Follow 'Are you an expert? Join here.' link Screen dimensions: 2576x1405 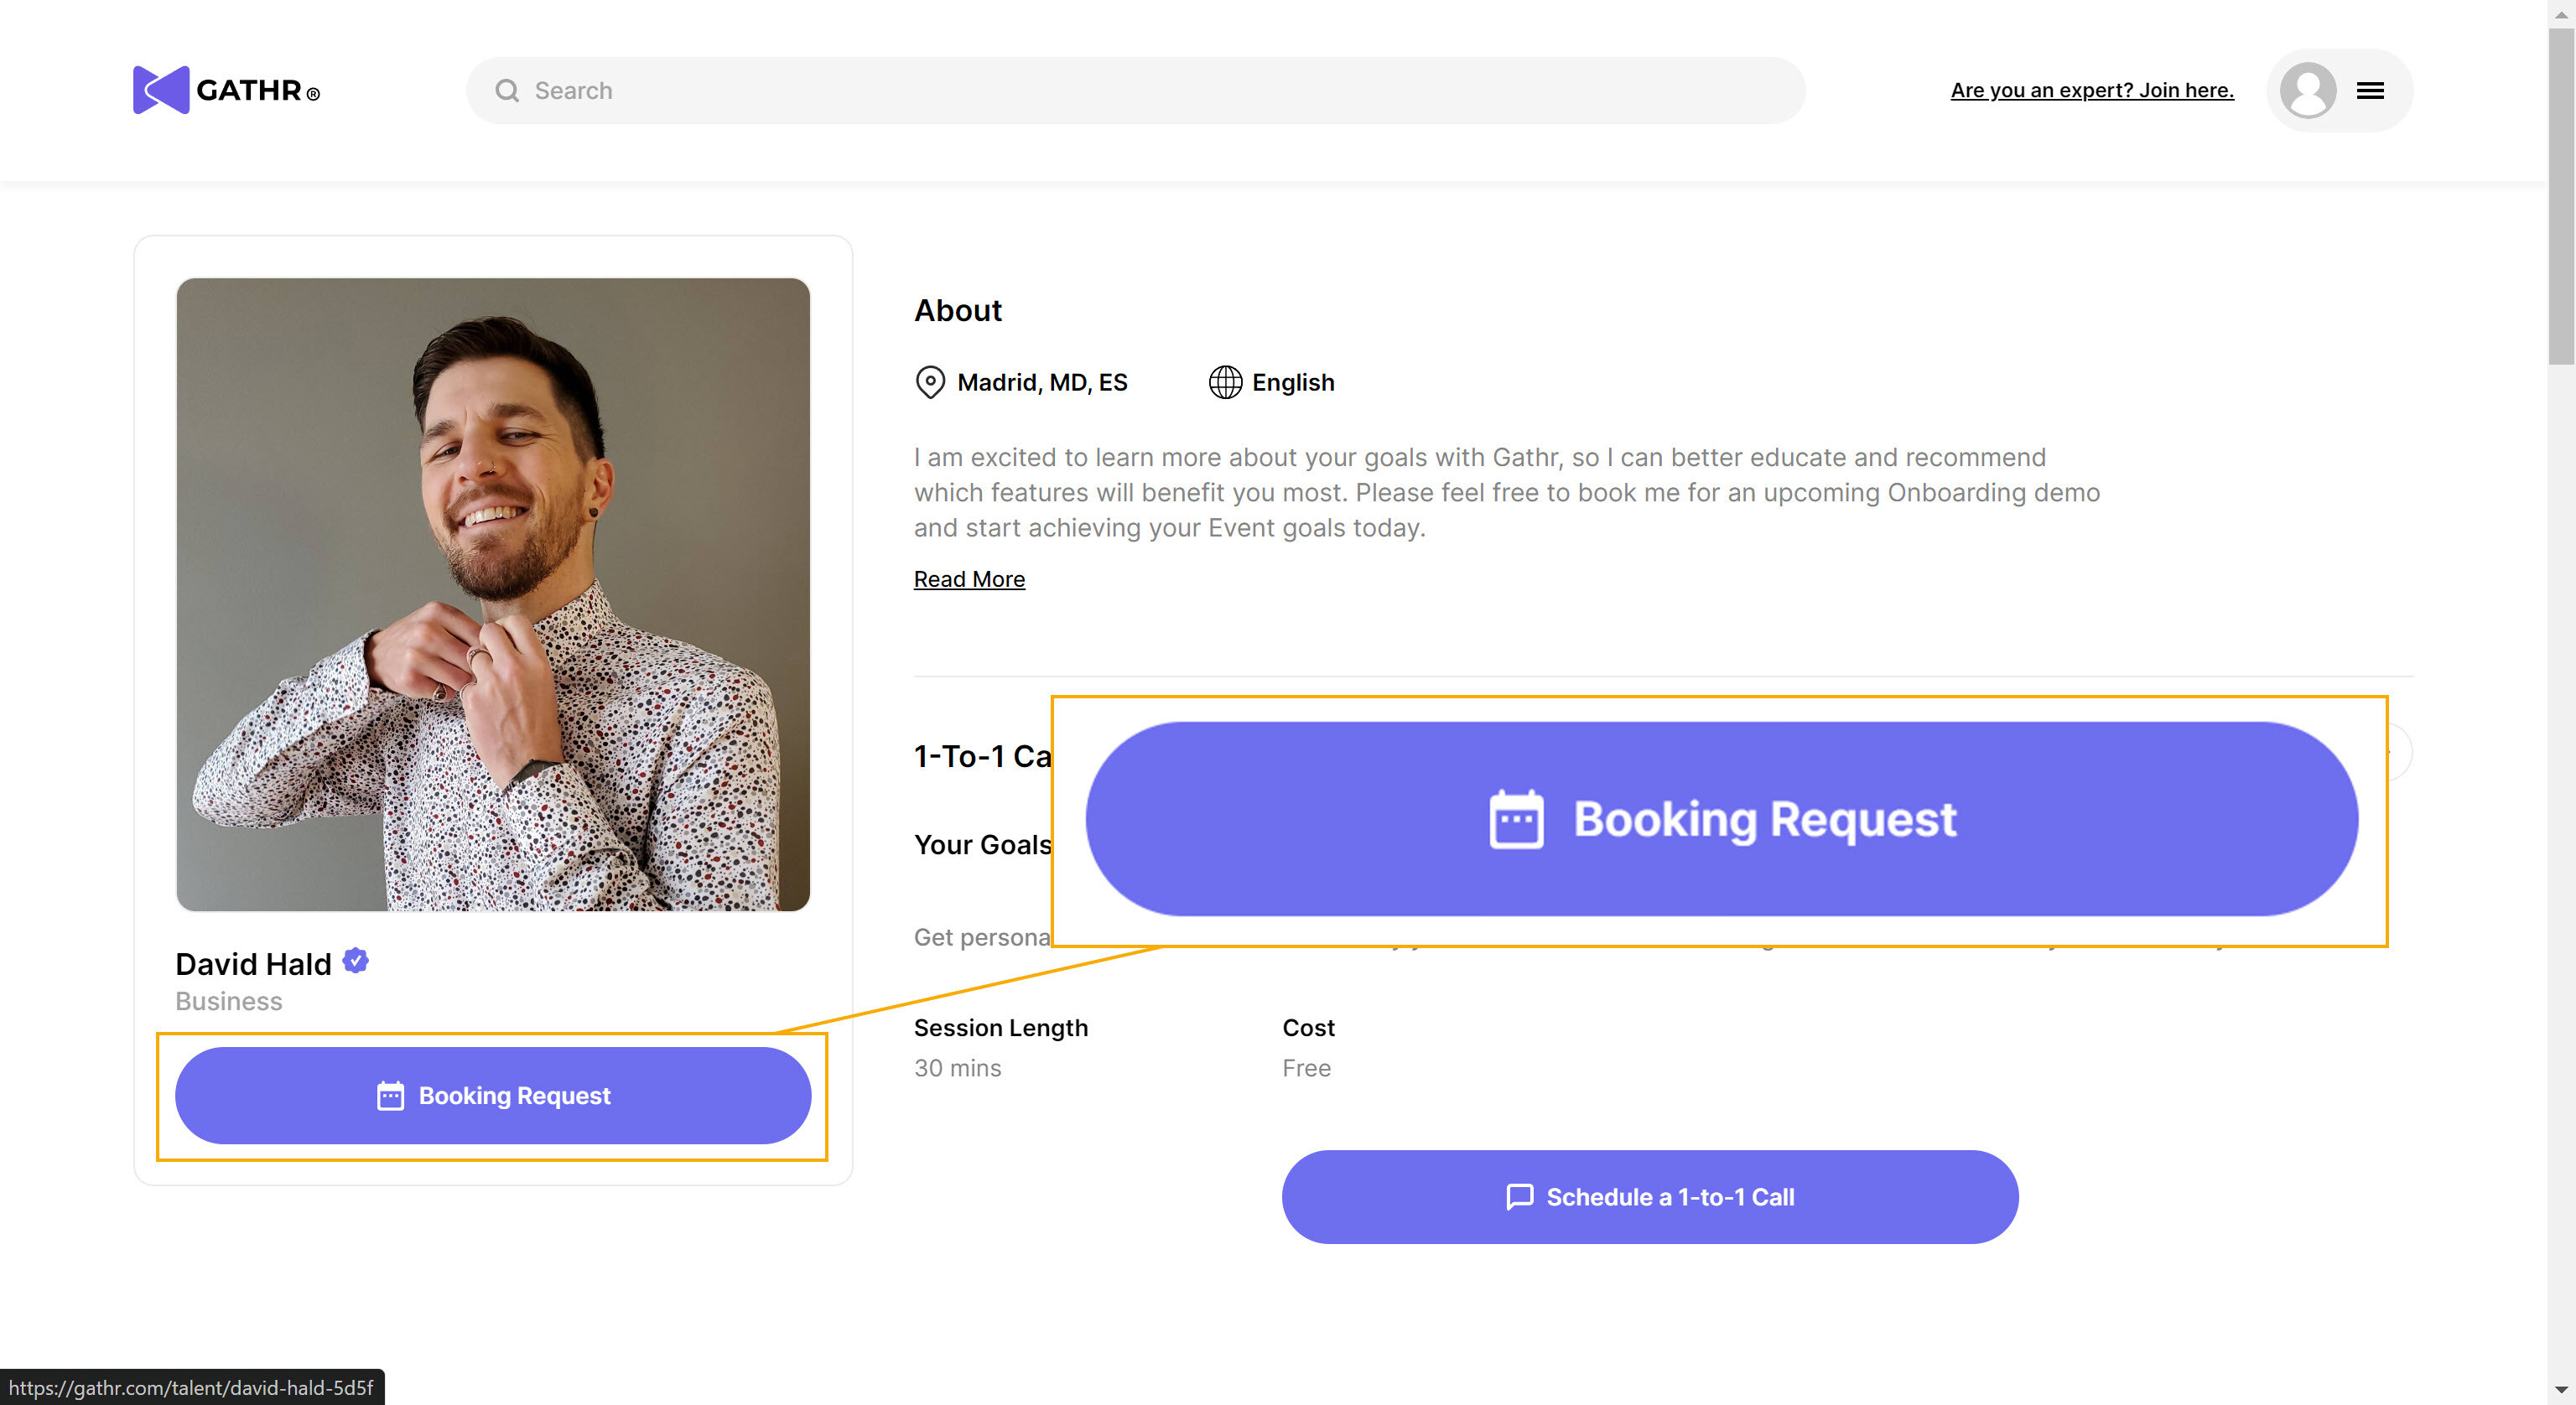point(2091,90)
